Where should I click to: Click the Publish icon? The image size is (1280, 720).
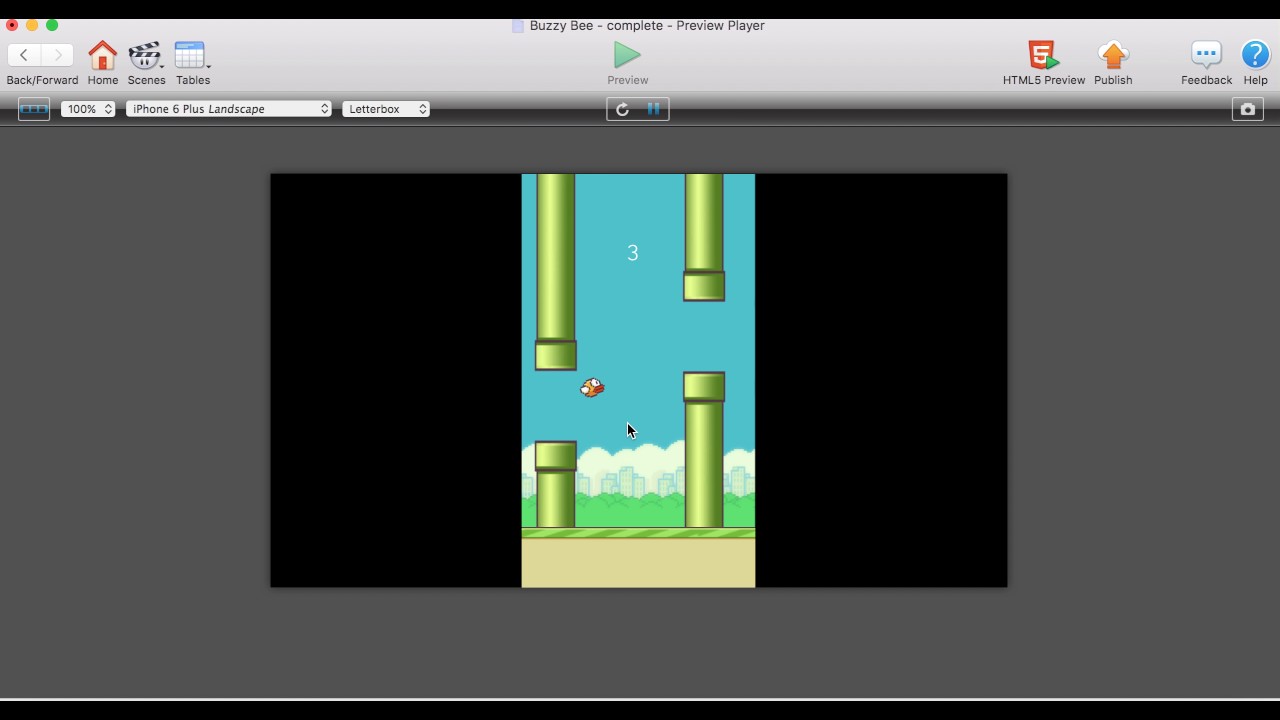1113,55
